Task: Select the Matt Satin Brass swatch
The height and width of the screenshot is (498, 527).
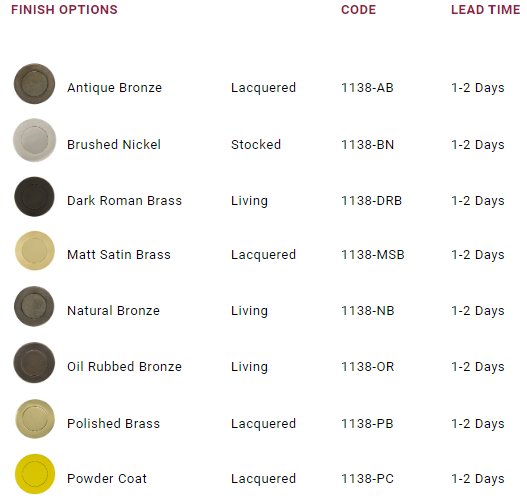Action: click(35, 251)
